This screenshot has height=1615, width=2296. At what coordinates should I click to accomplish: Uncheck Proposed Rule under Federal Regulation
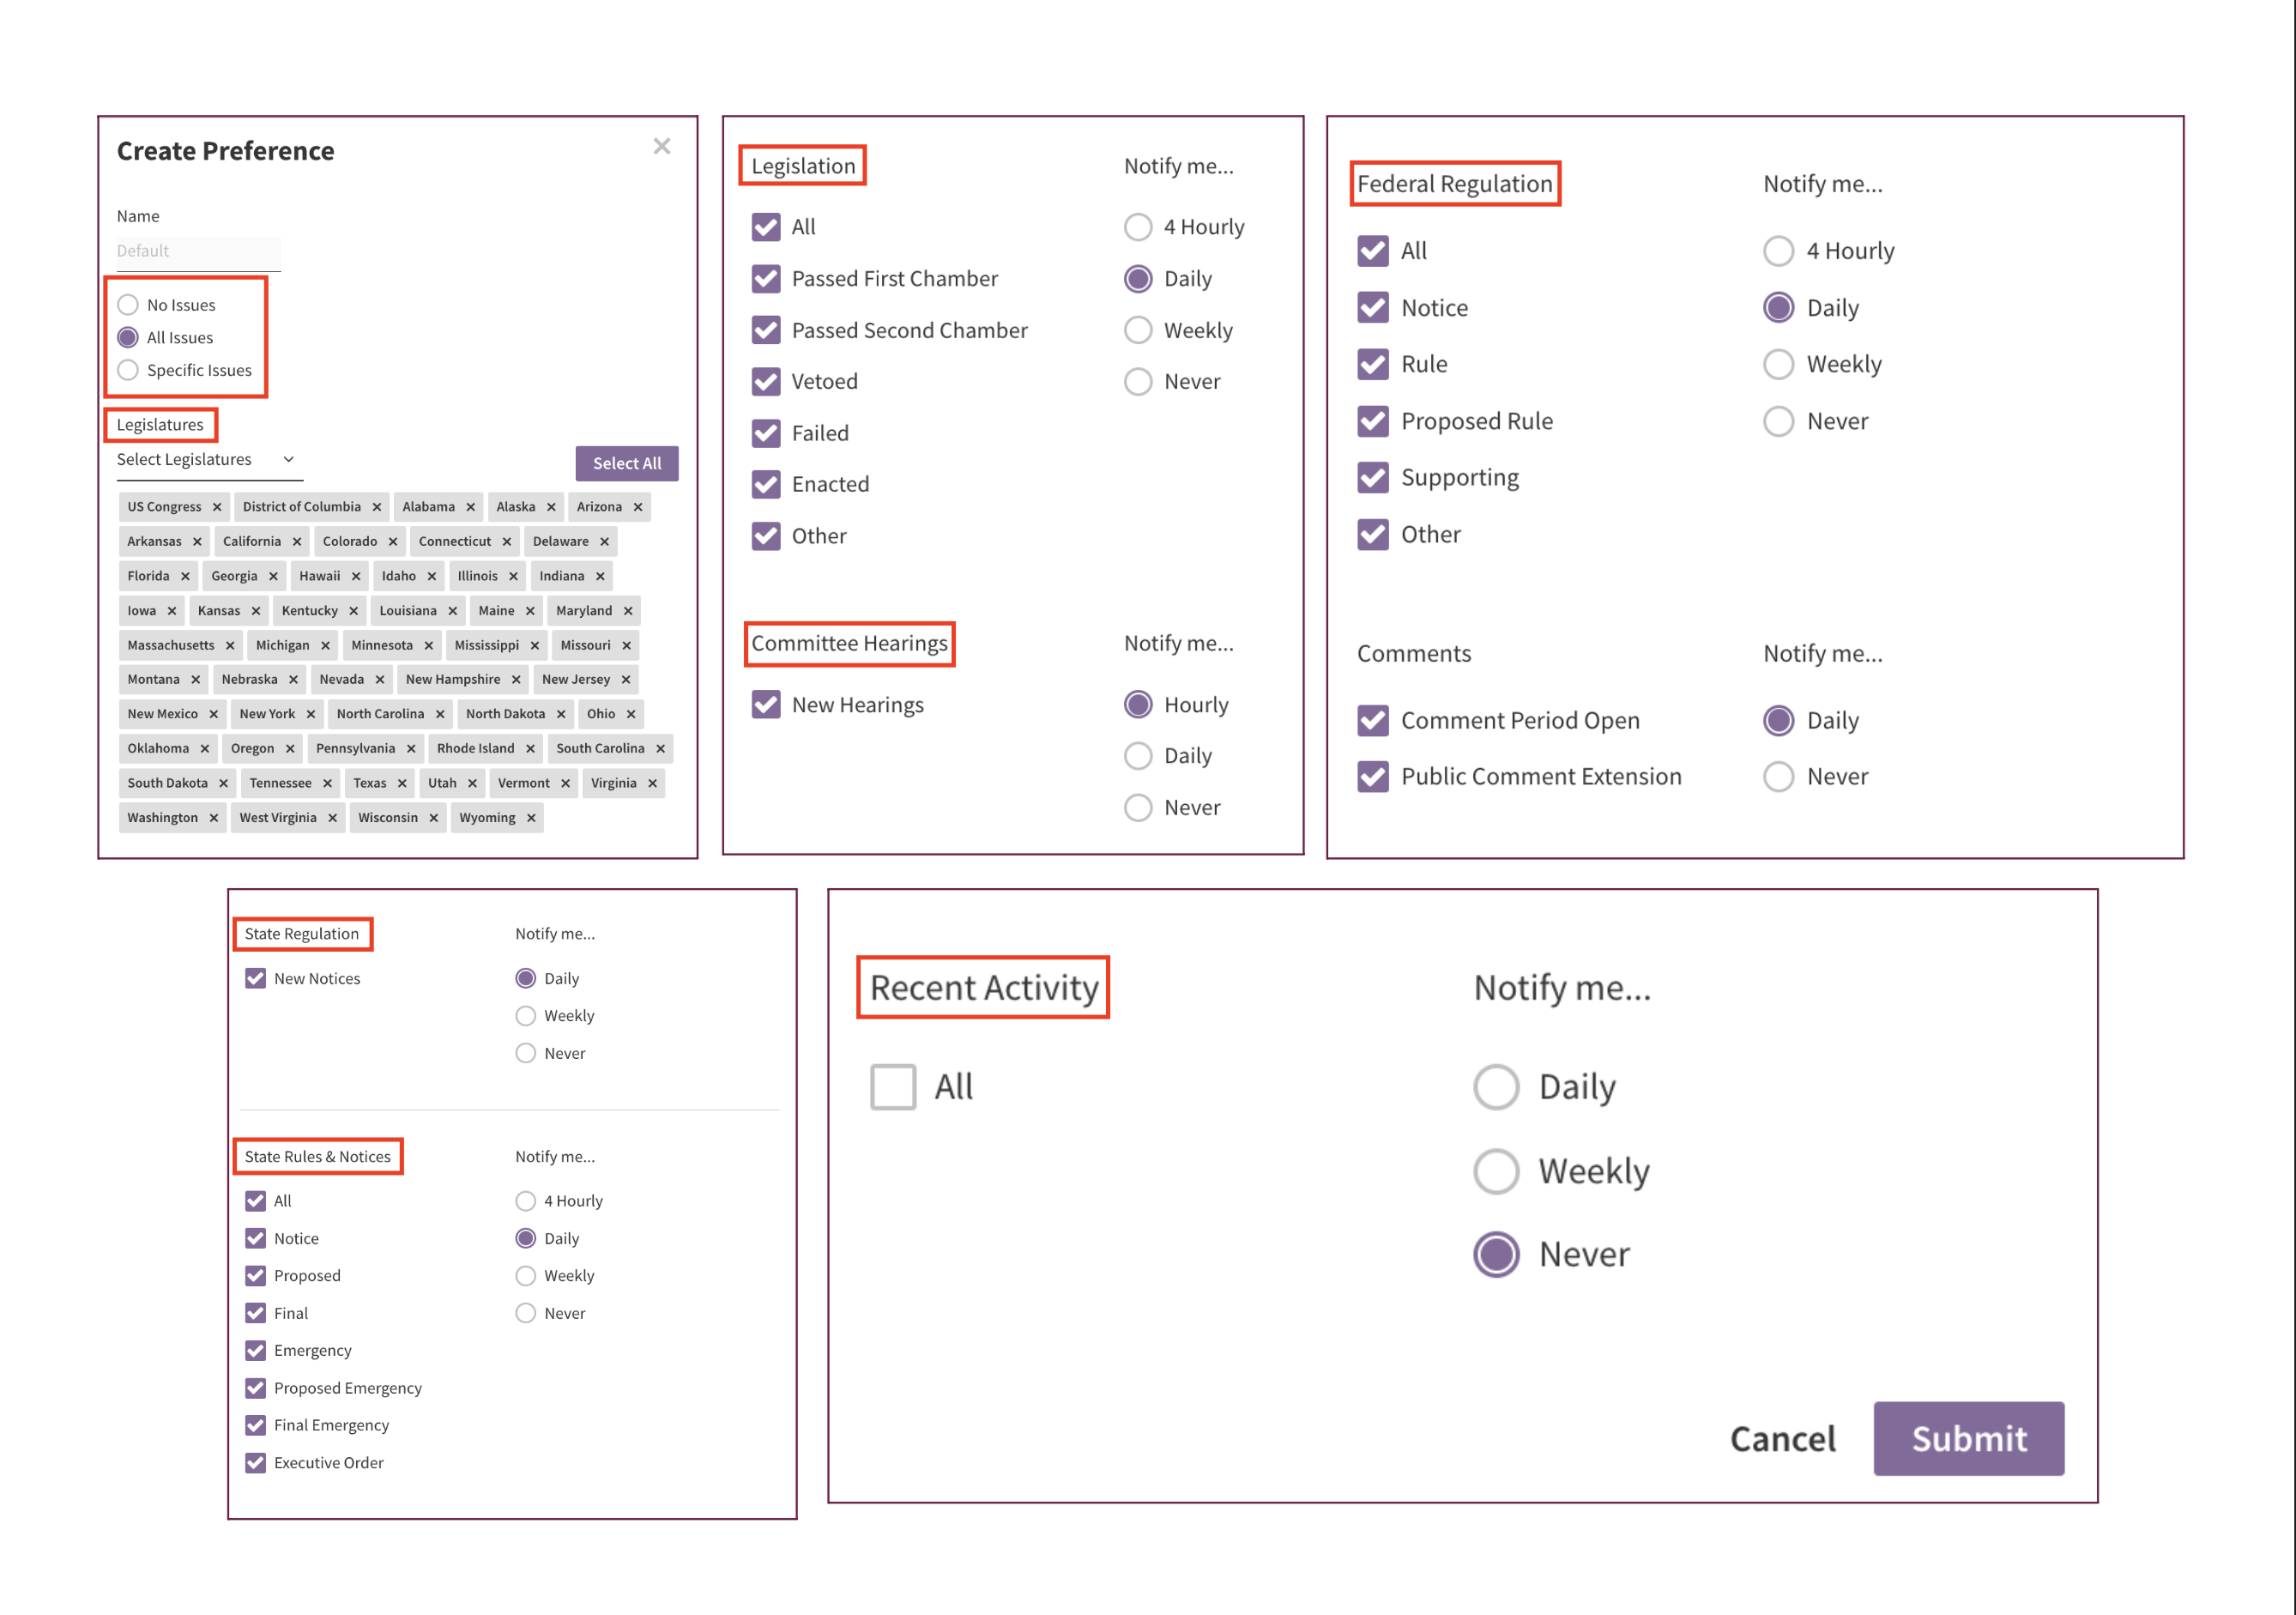(x=1373, y=421)
